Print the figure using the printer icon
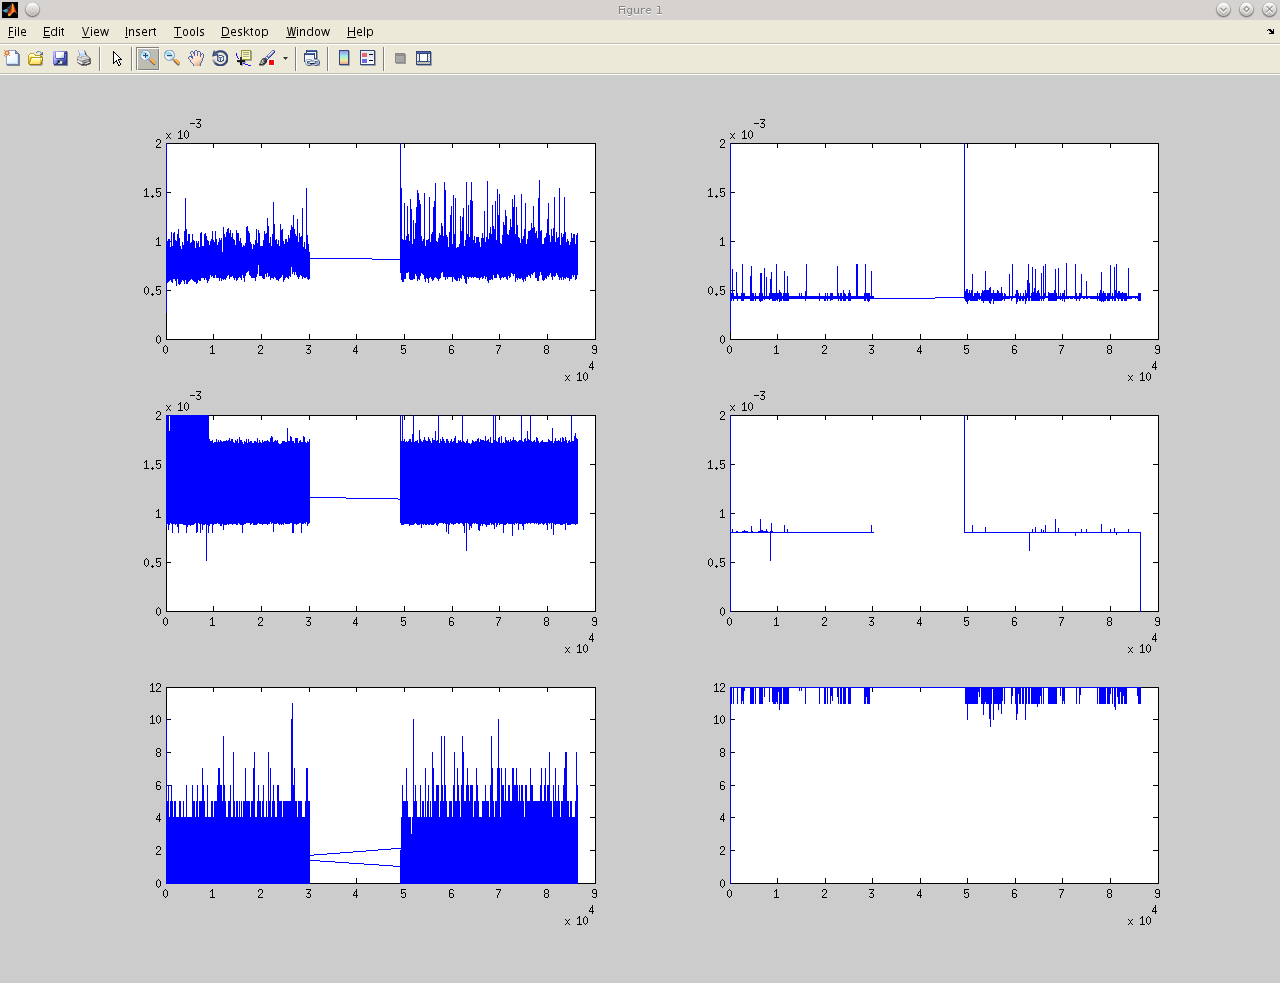The width and height of the screenshot is (1280, 983). [x=84, y=59]
